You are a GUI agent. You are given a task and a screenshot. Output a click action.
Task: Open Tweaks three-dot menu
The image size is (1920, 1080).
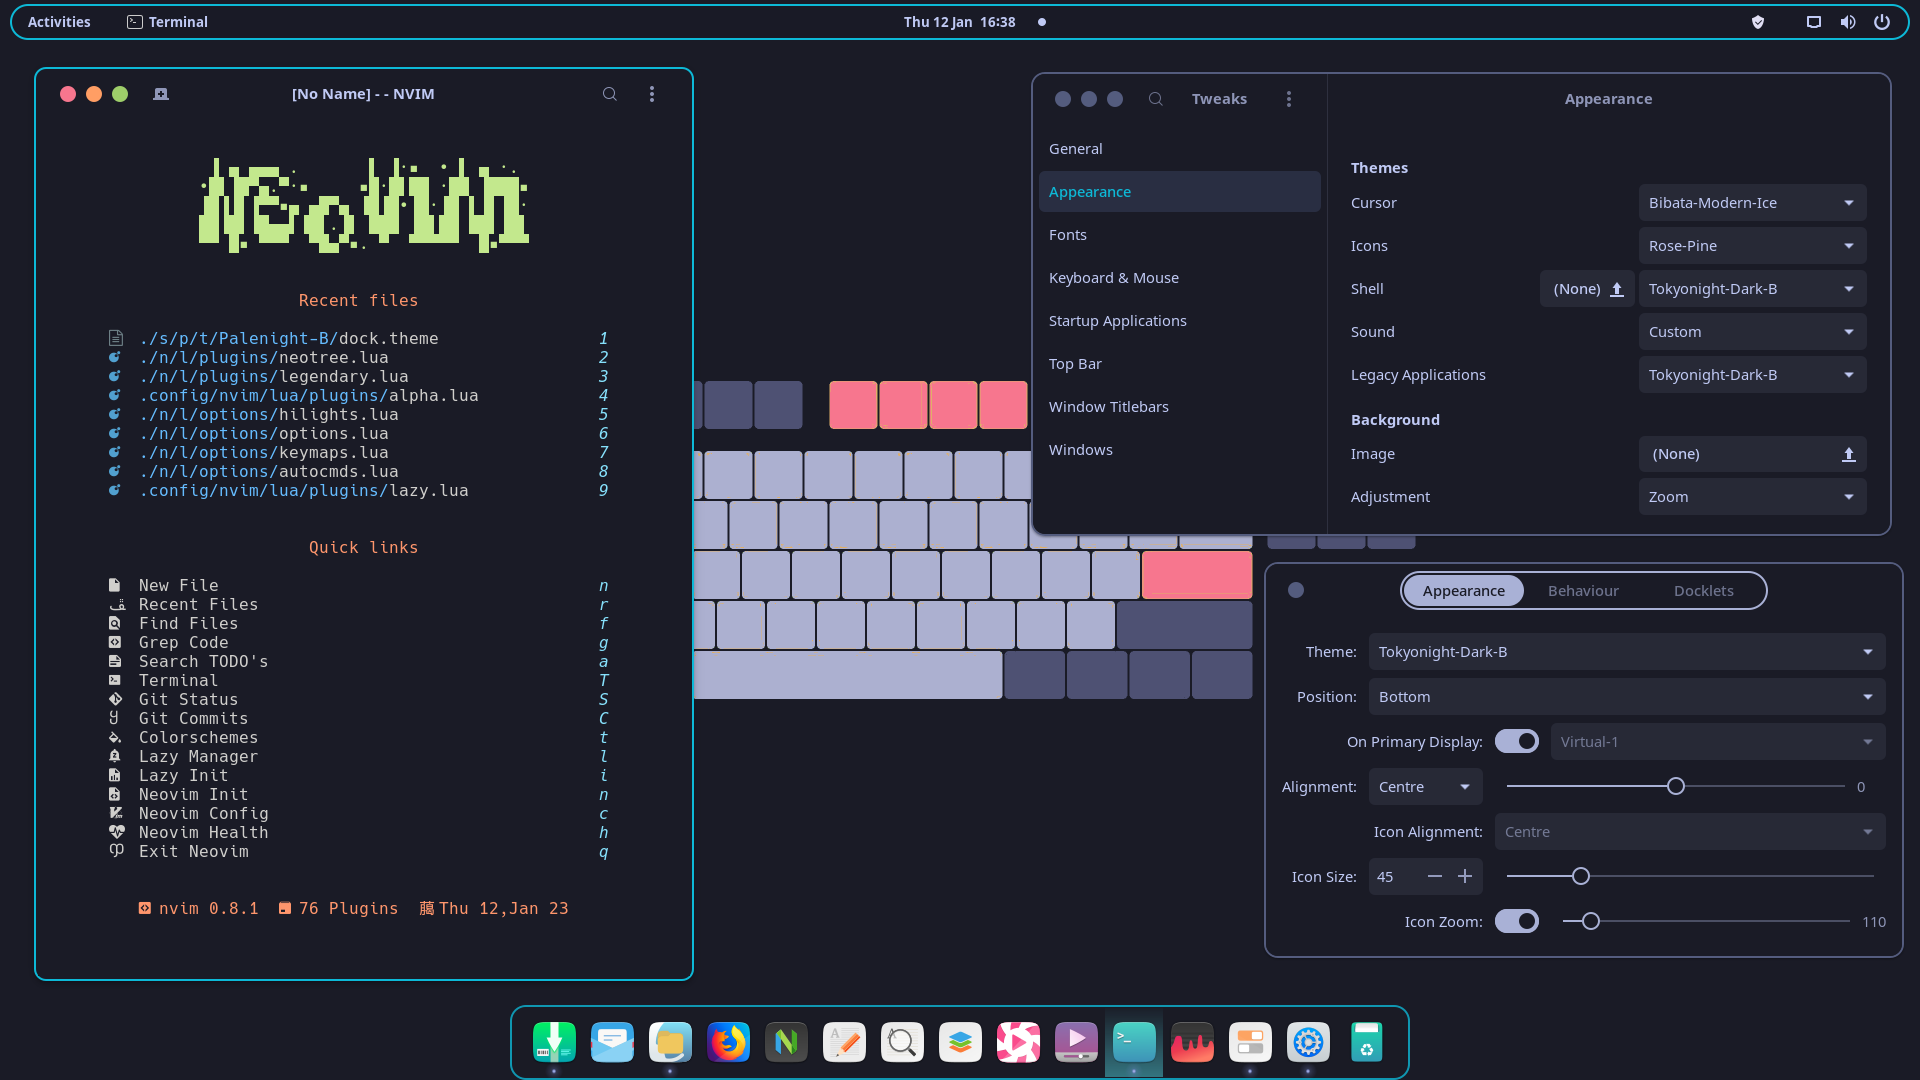(1289, 99)
